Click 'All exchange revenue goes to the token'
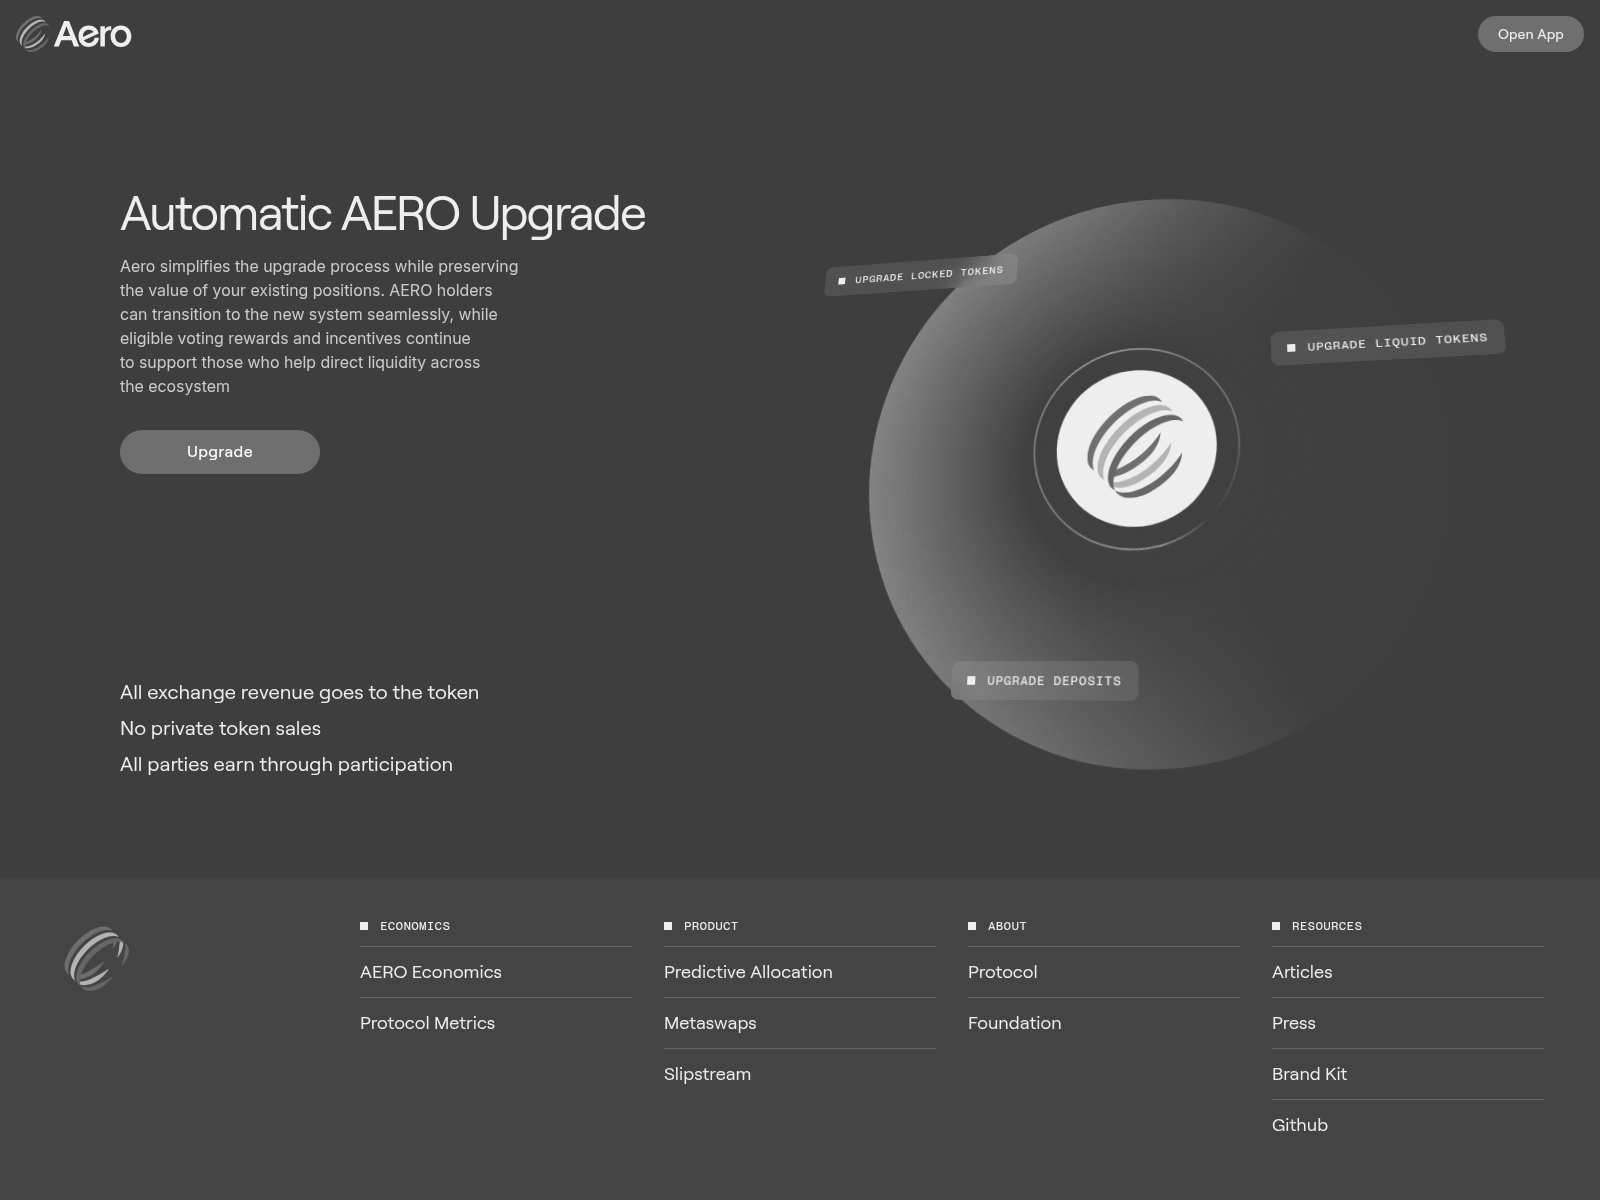The image size is (1600, 1200). (x=299, y=692)
